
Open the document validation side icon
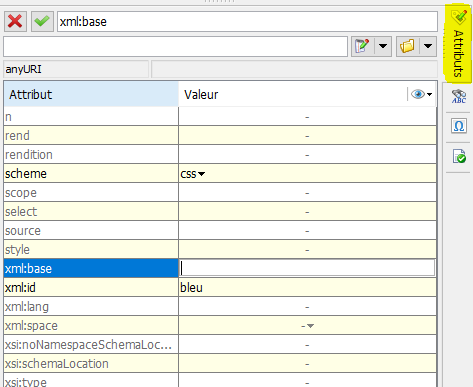click(x=459, y=156)
